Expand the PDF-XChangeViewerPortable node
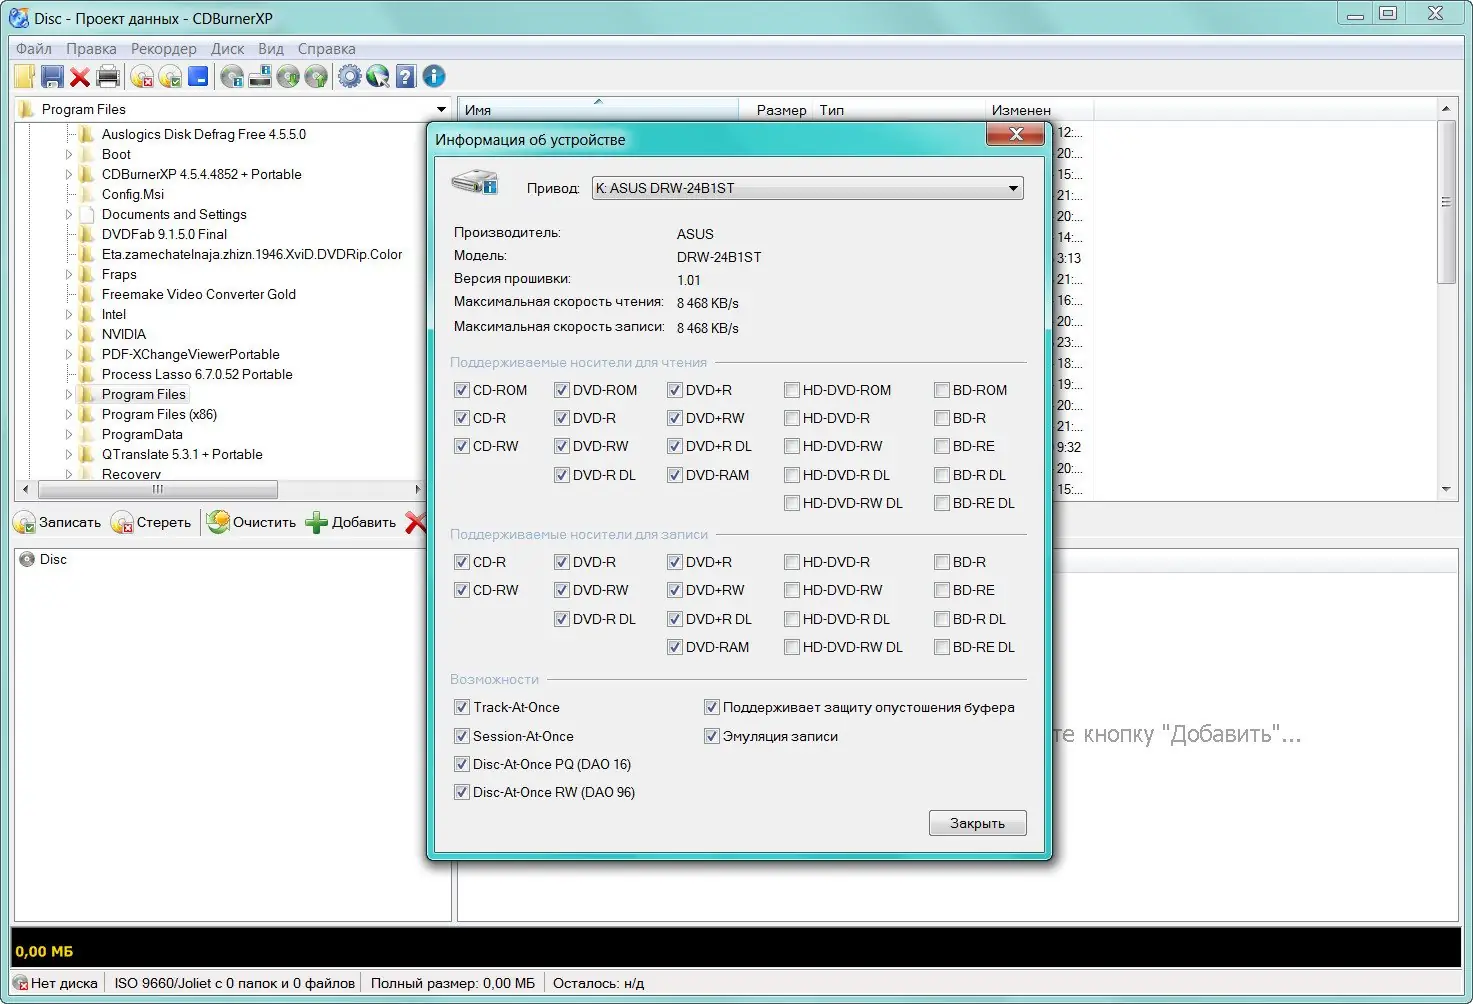Viewport: 1473px width, 1004px height. 69,354
